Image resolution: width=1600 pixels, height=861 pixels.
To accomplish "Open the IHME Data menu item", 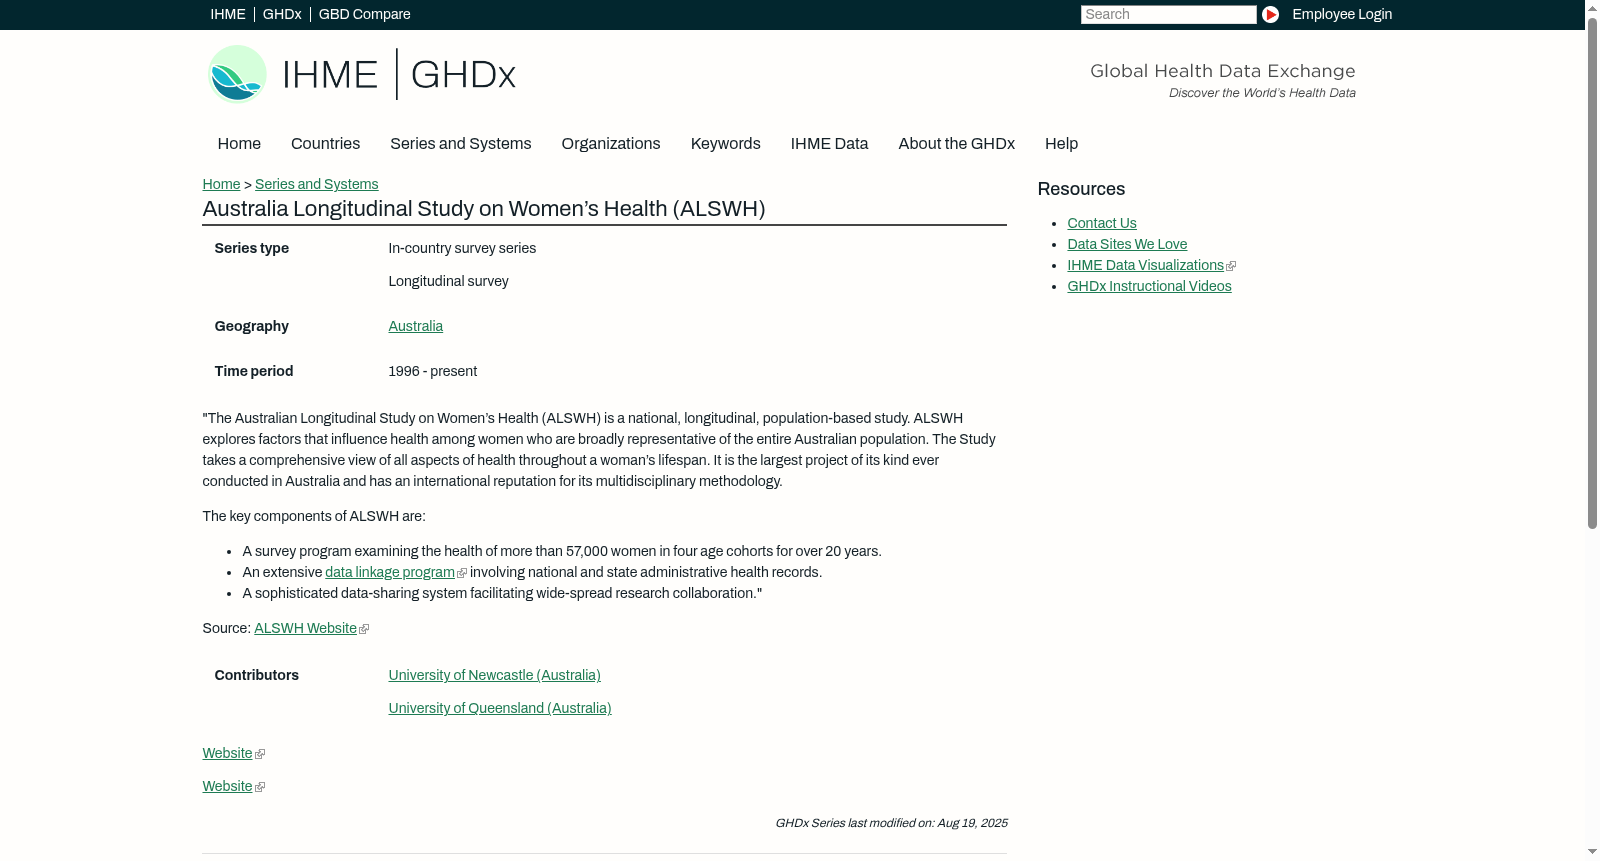I will tap(829, 144).
